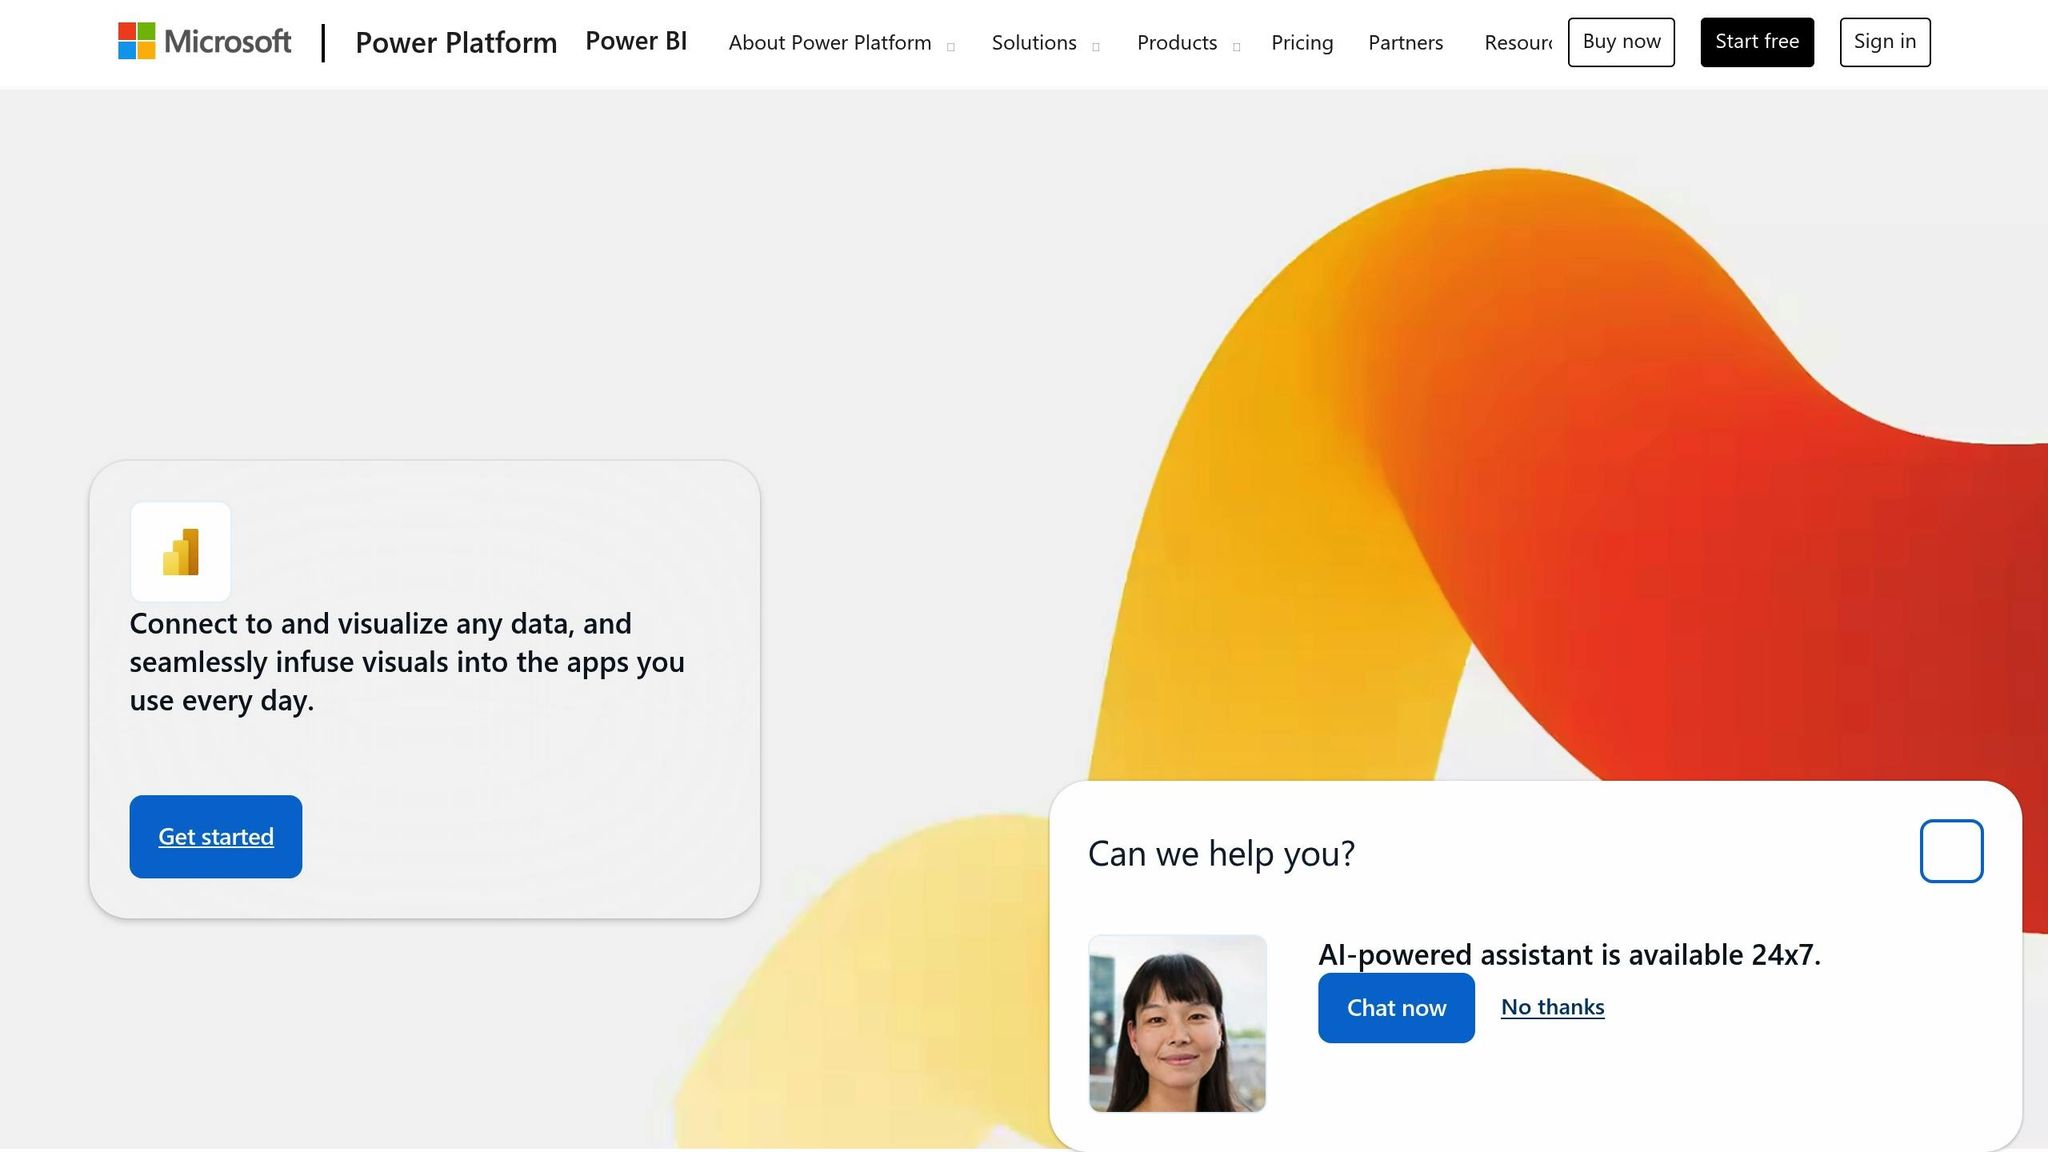The height and width of the screenshot is (1152, 2048).
Task: Click the AI assistant agent photo
Action: click(1177, 1023)
